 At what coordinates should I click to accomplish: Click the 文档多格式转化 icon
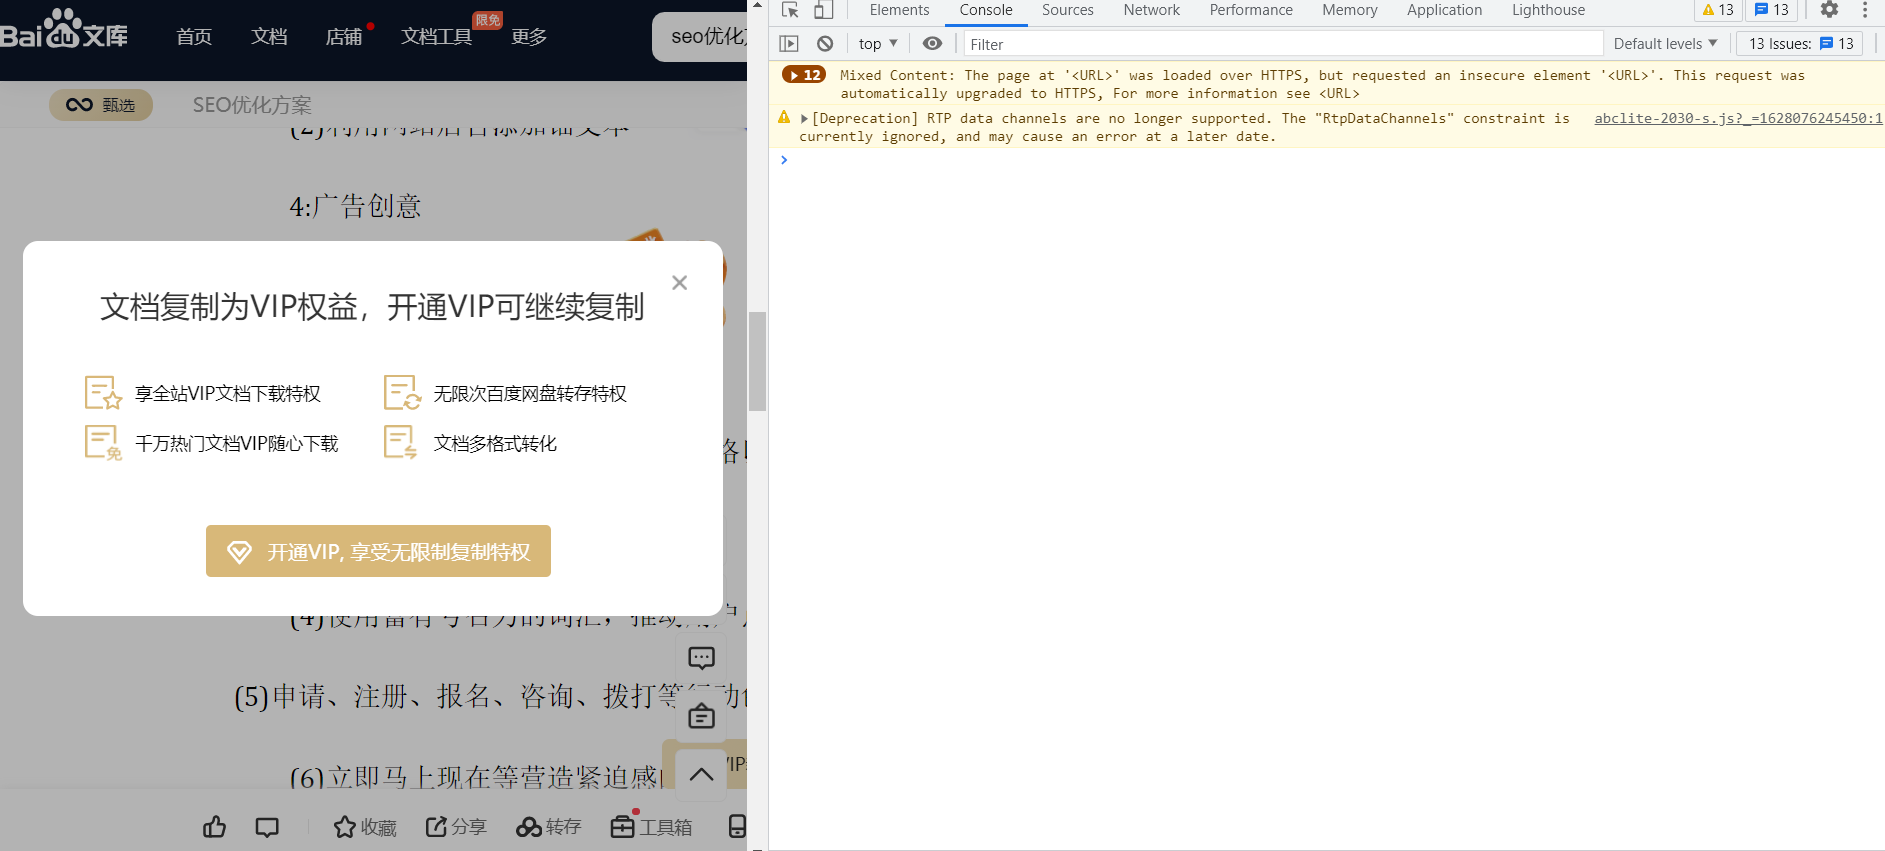[402, 442]
